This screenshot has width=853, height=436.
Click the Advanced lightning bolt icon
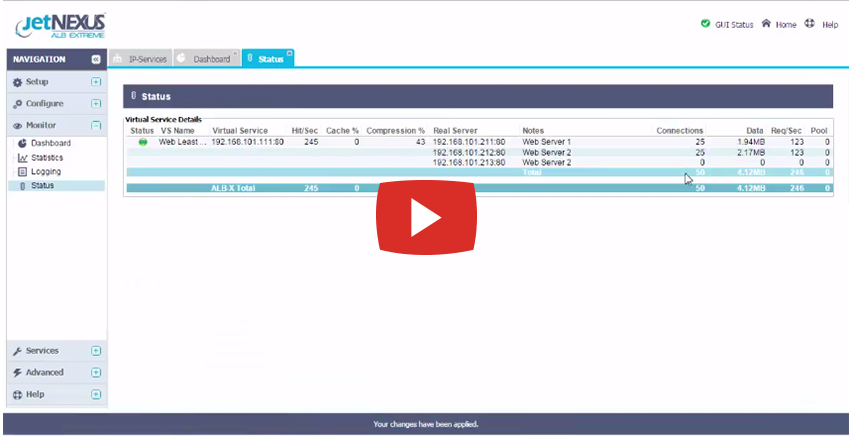point(17,373)
